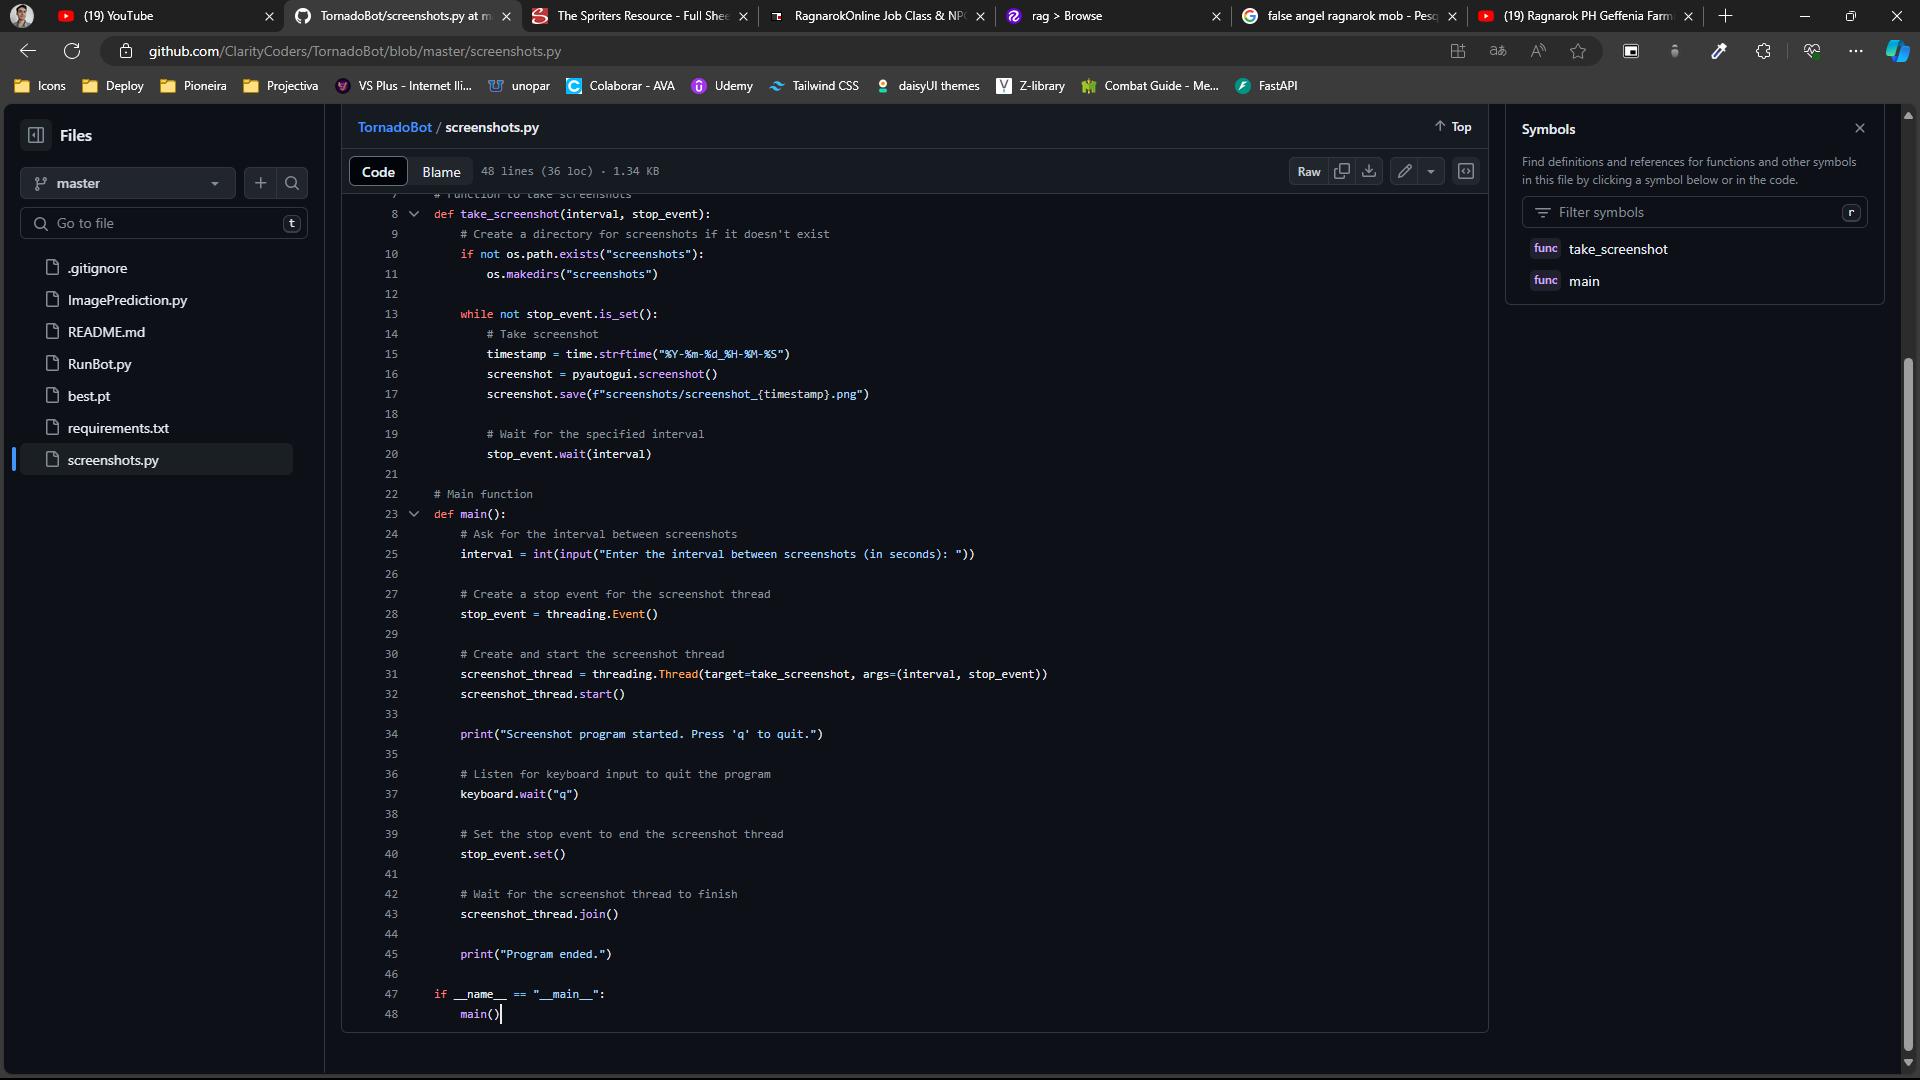Open the master branch dropdown
Viewport: 1920px width, 1080px height.
click(127, 183)
